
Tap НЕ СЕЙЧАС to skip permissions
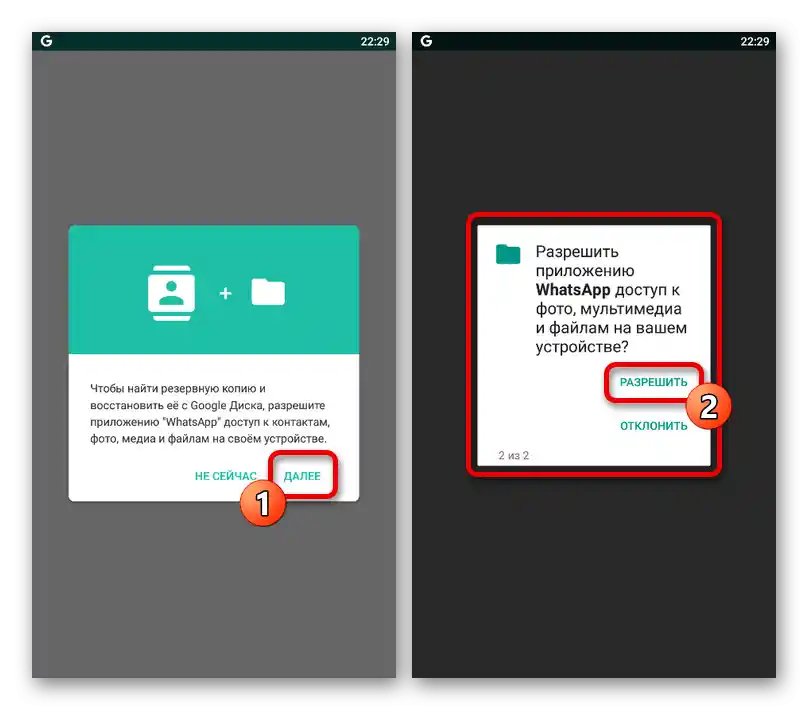pos(226,476)
